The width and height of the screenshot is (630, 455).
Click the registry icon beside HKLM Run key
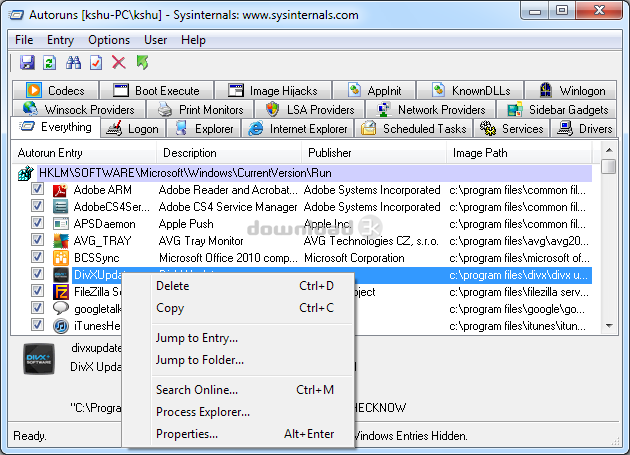[x=26, y=173]
